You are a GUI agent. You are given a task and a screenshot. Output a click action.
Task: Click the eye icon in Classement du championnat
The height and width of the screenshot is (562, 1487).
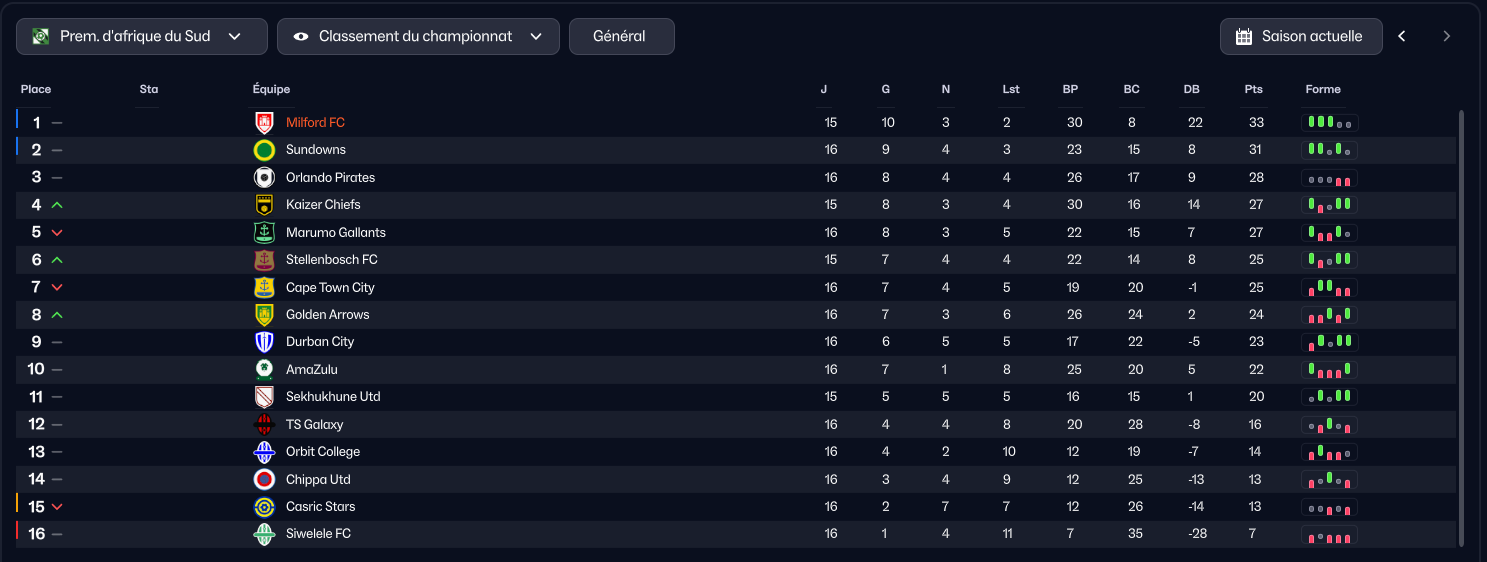(301, 37)
